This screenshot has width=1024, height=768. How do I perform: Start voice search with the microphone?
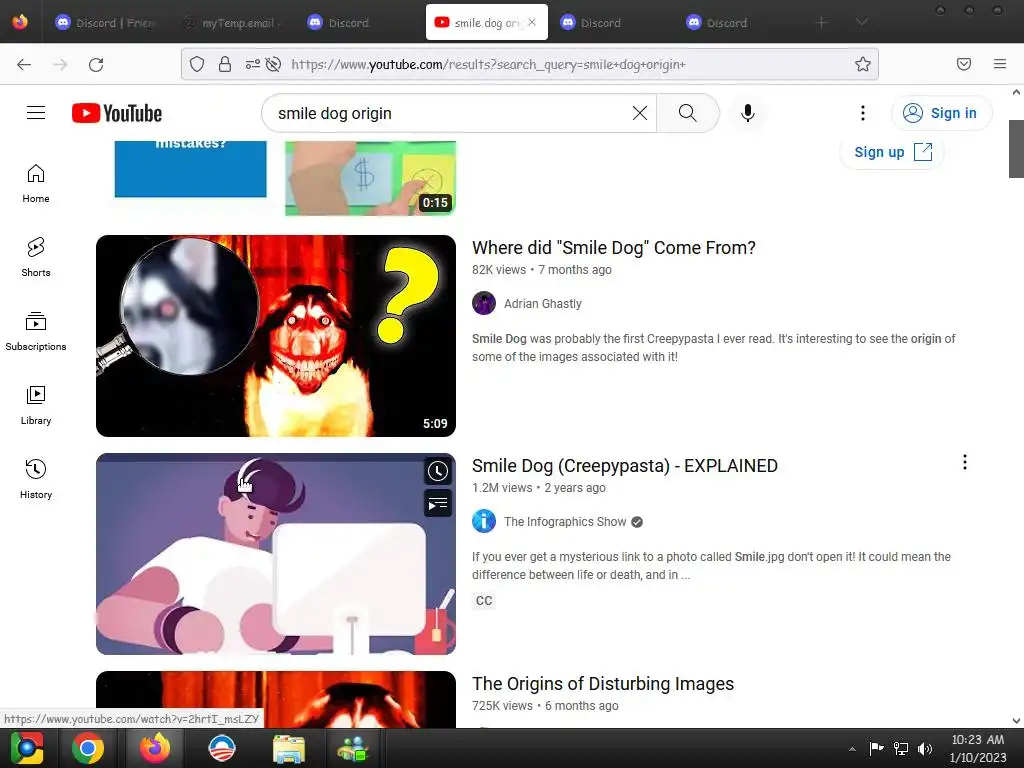(x=748, y=113)
